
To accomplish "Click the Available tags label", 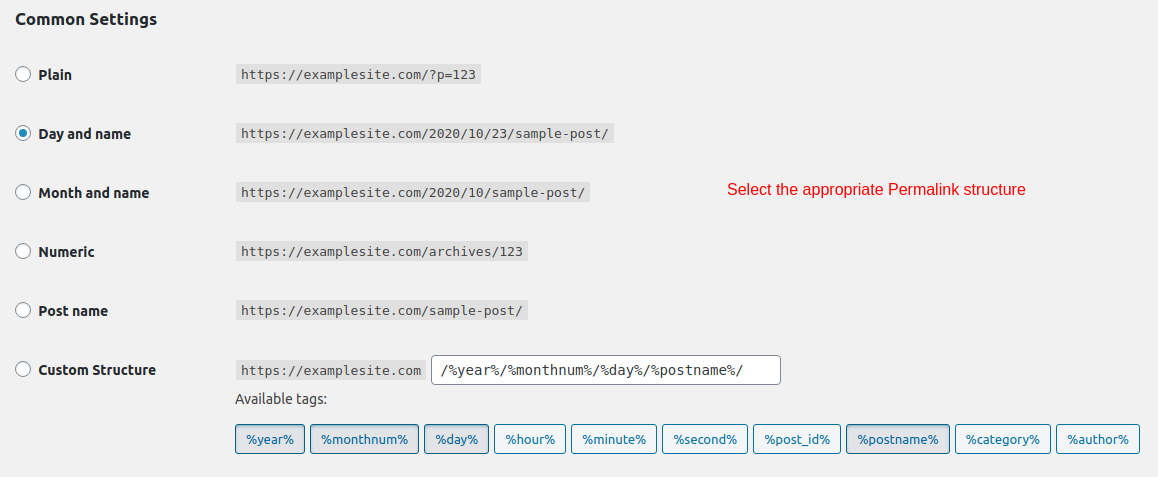I will click(281, 399).
